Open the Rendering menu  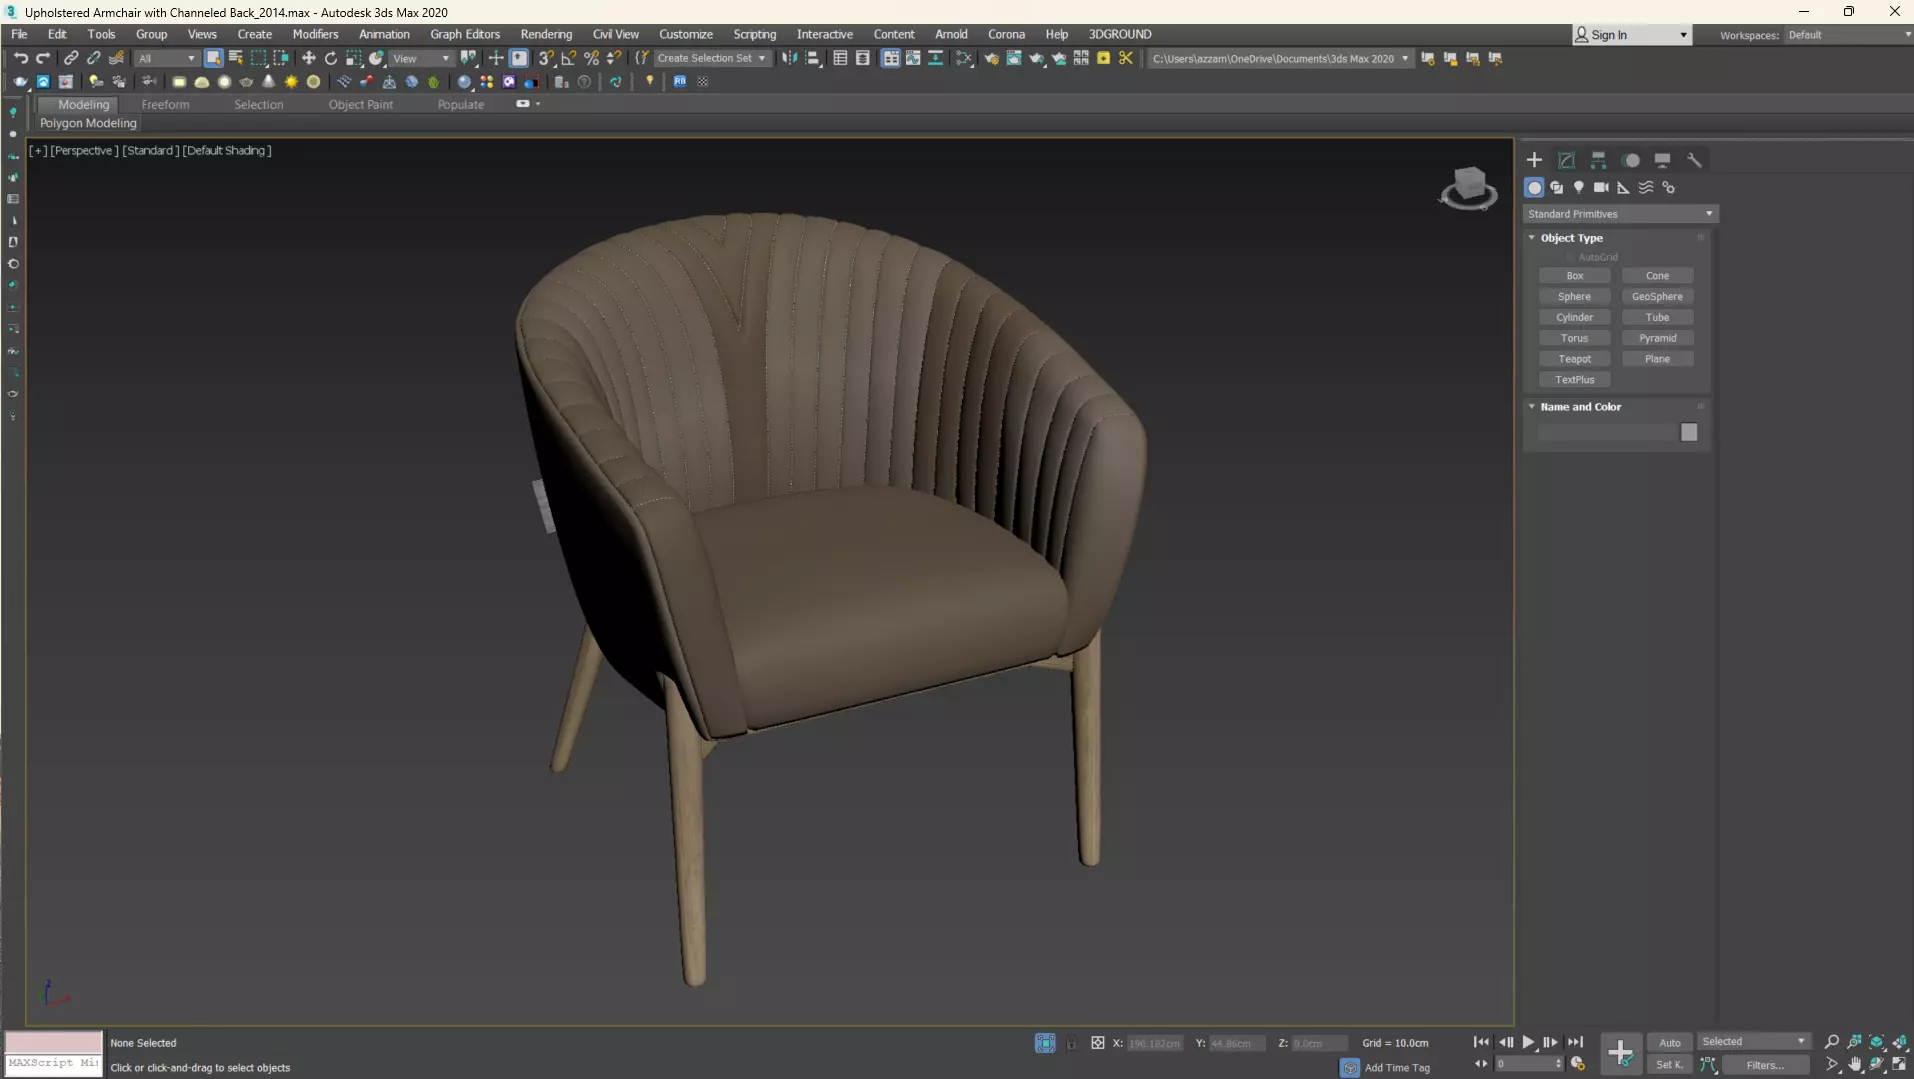click(x=546, y=34)
